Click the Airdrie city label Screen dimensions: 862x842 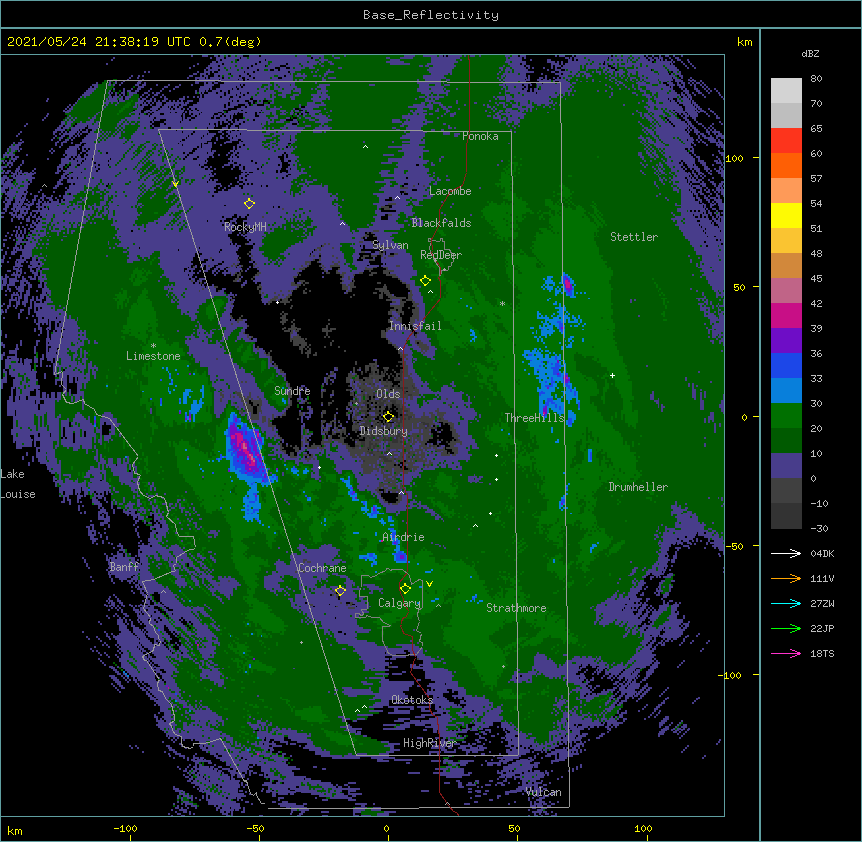tap(403, 537)
